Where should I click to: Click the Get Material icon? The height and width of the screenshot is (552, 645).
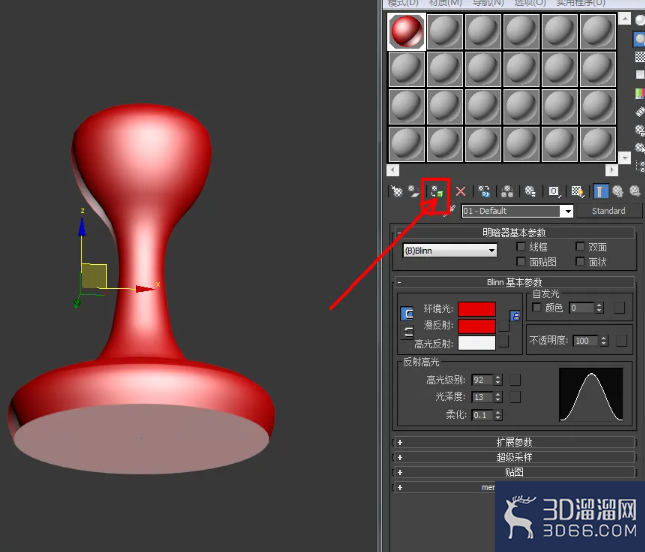click(x=397, y=191)
